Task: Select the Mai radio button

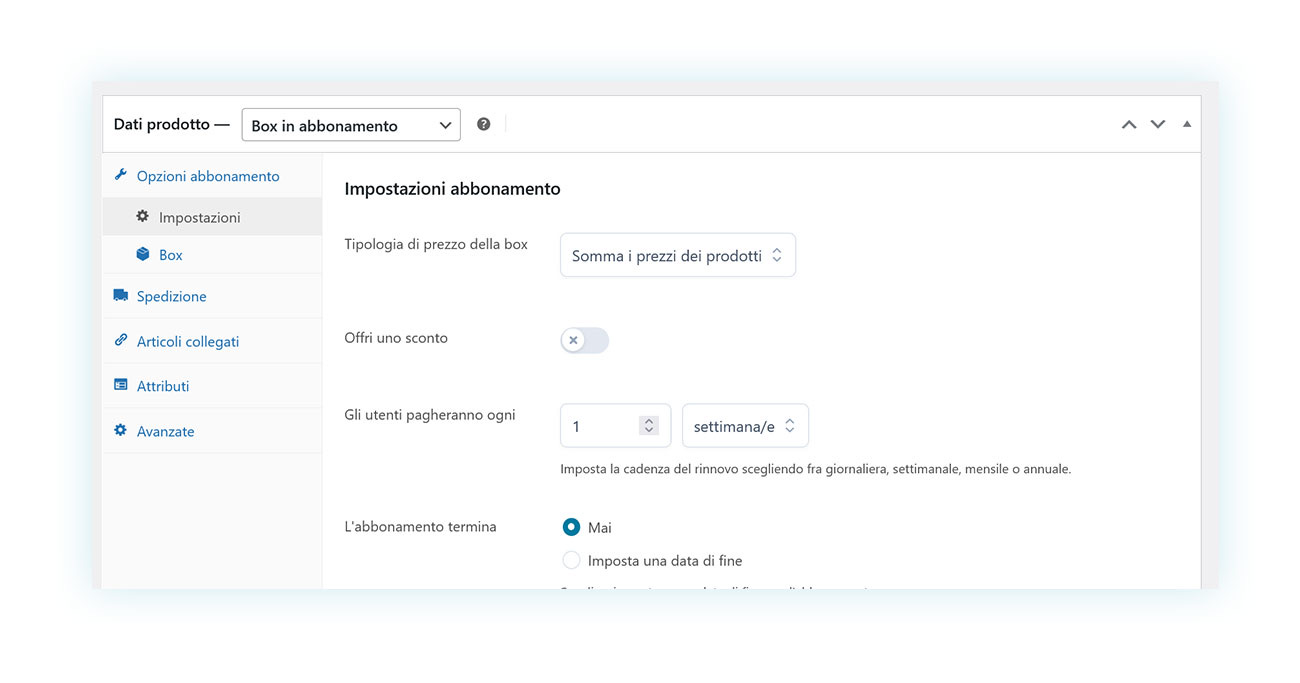Action: click(571, 526)
